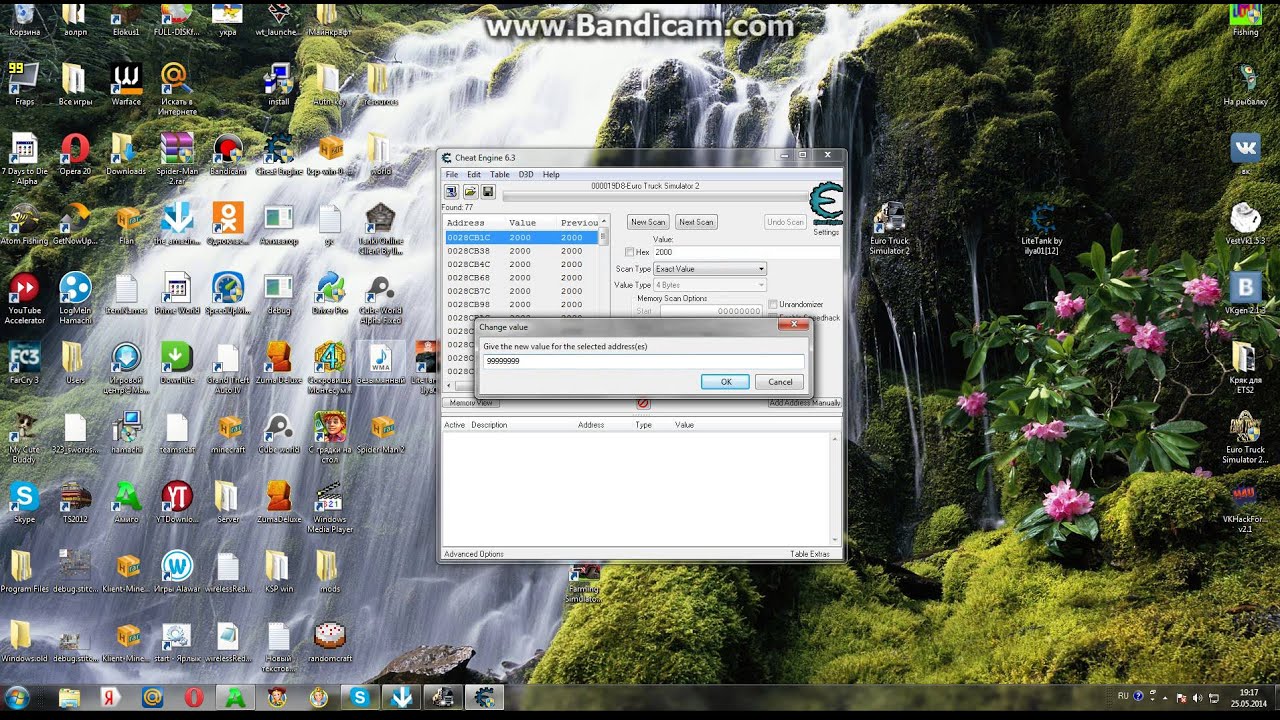
Task: Click the save floppy icon in Cheat Engine
Action: 488,191
